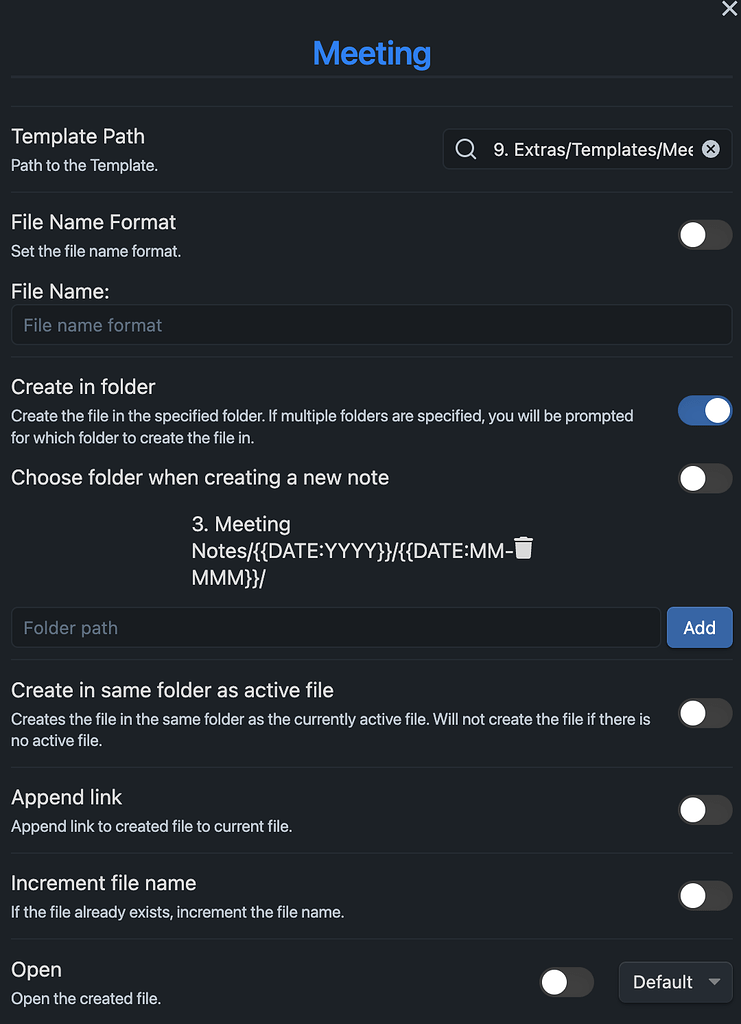The width and height of the screenshot is (741, 1024).
Task: Click the search icon in Template Path
Action: click(465, 149)
